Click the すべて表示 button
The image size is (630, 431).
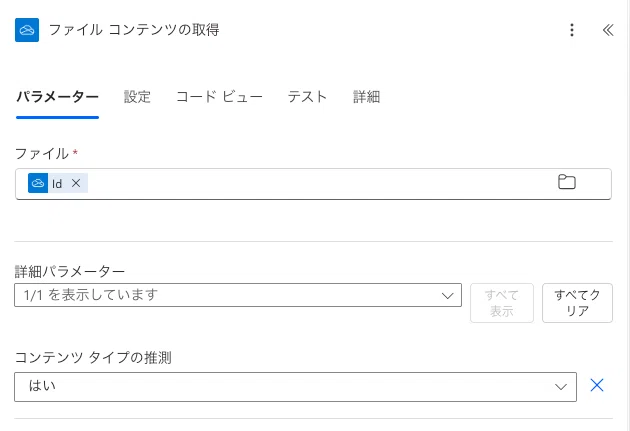click(x=502, y=303)
